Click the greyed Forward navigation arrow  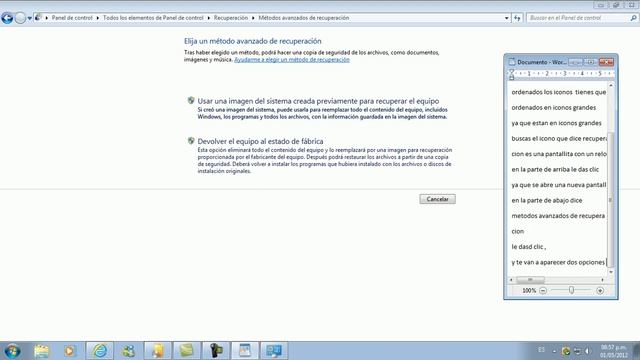point(20,18)
